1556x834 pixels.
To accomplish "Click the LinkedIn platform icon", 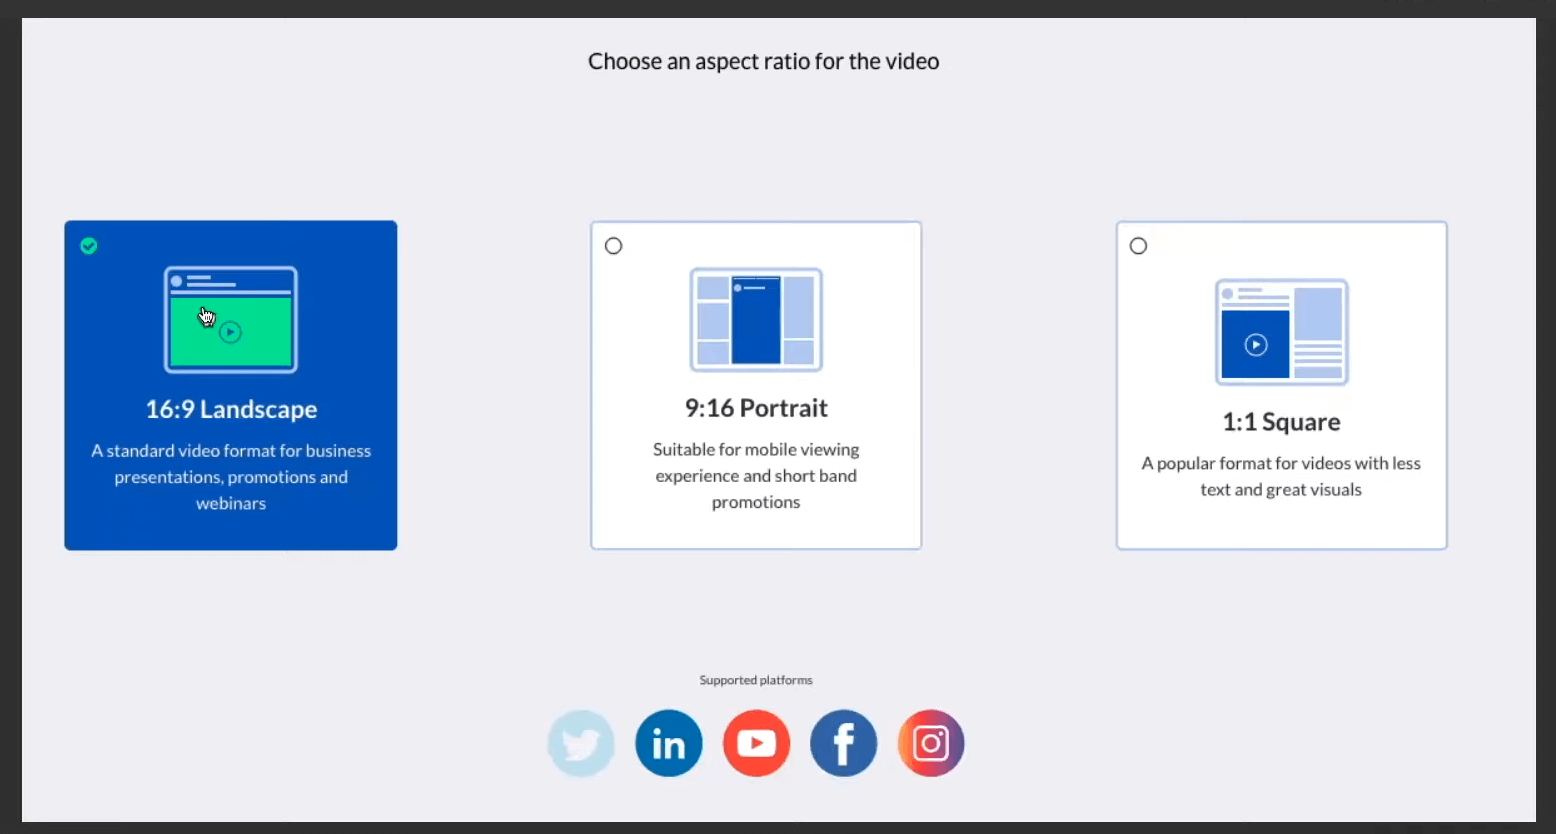I will pos(669,743).
